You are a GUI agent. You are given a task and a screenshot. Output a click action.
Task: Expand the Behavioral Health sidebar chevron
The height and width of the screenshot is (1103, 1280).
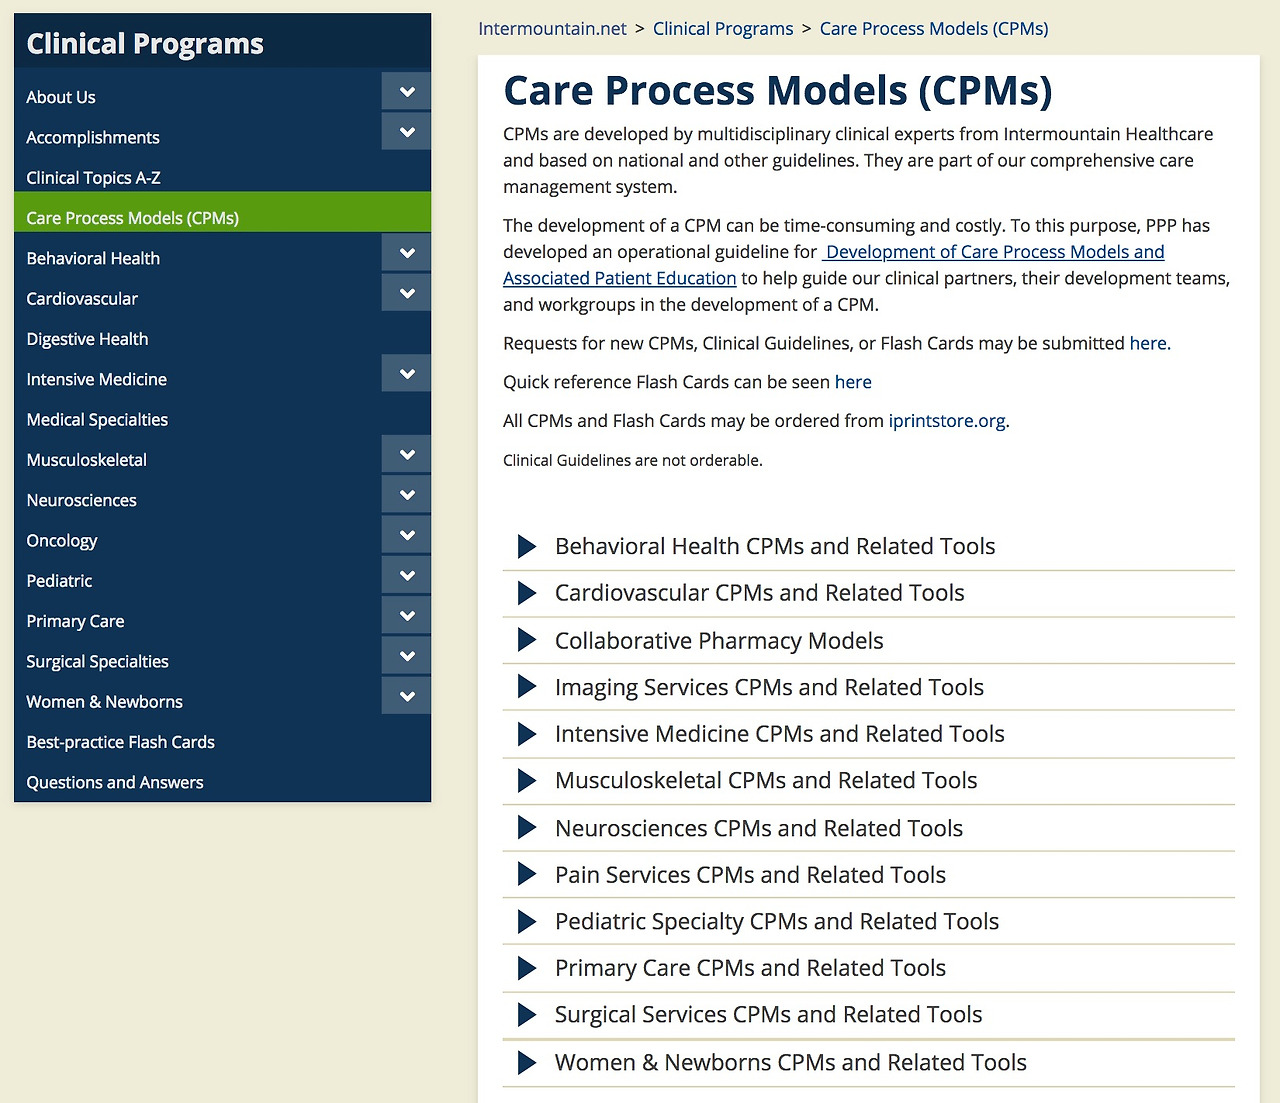pyautogui.click(x=406, y=252)
